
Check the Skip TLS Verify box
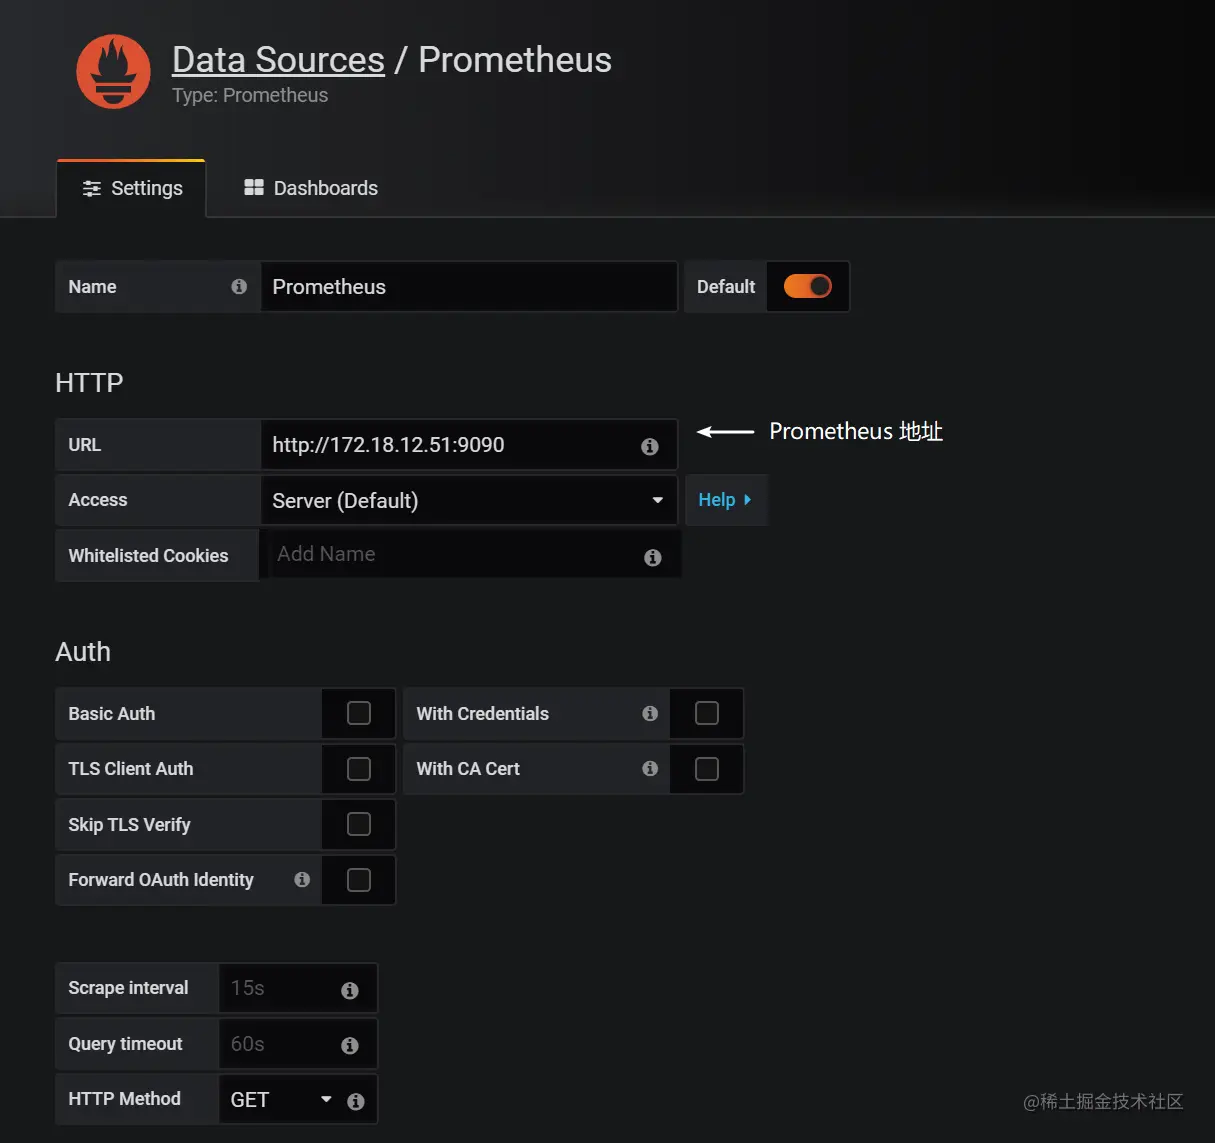point(359,825)
